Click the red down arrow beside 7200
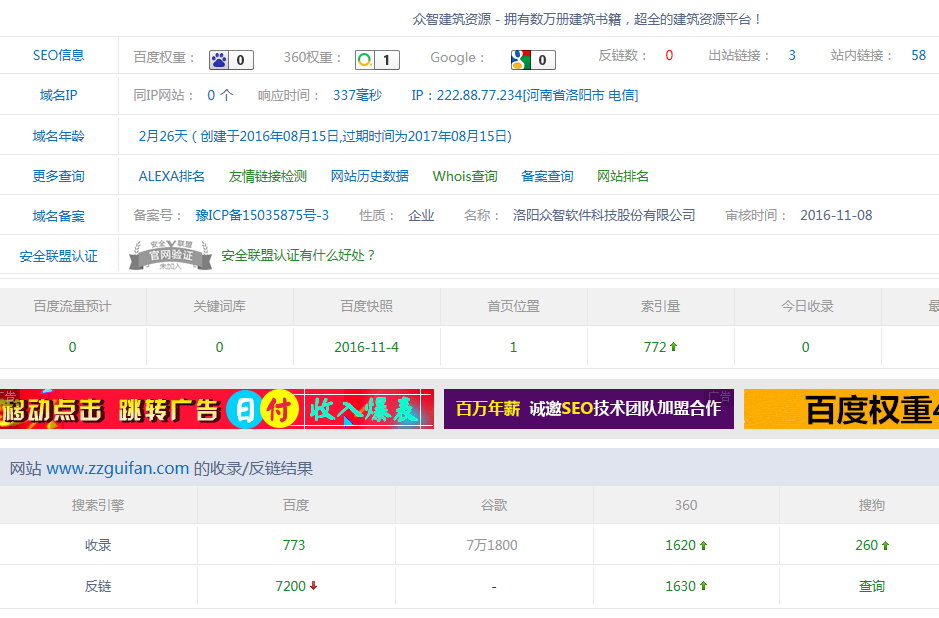 coord(313,586)
